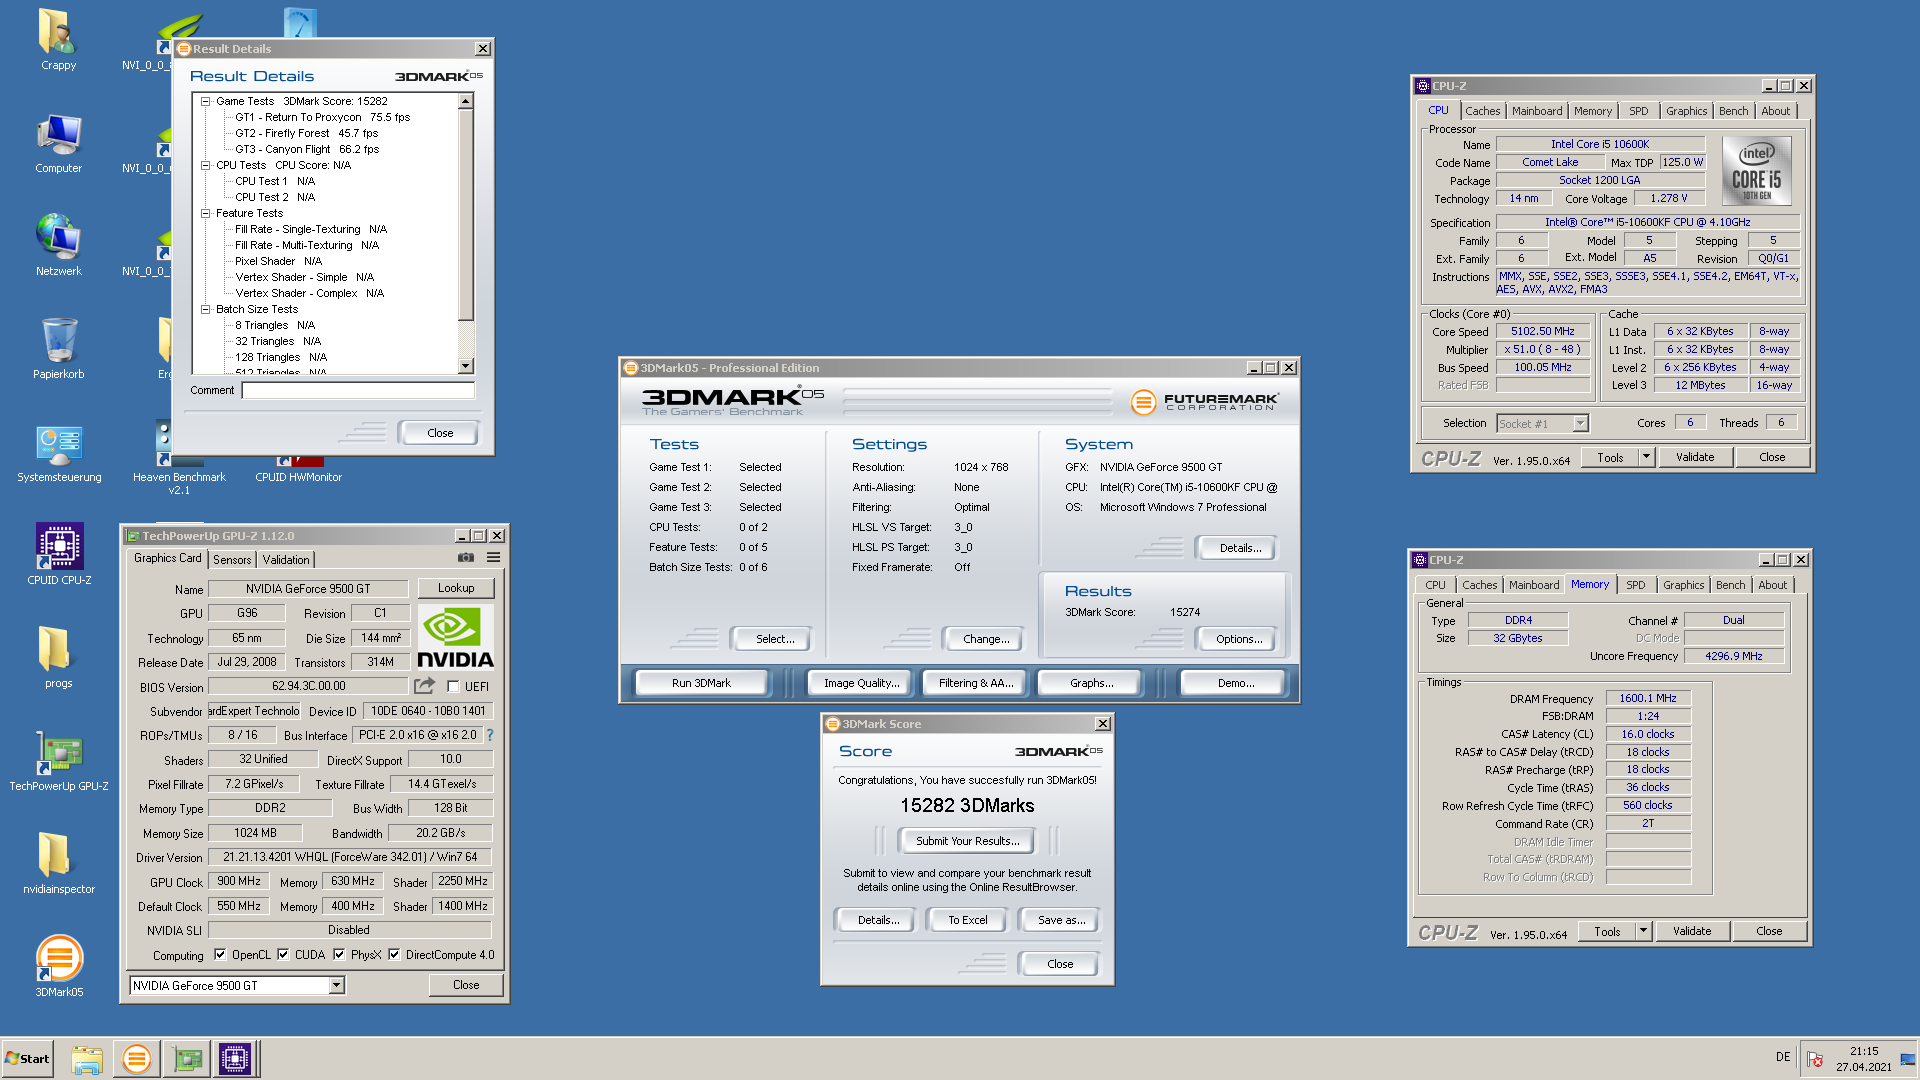This screenshot has width=1920, height=1080.
Task: Click Submit Your Results button
Action: click(x=967, y=841)
